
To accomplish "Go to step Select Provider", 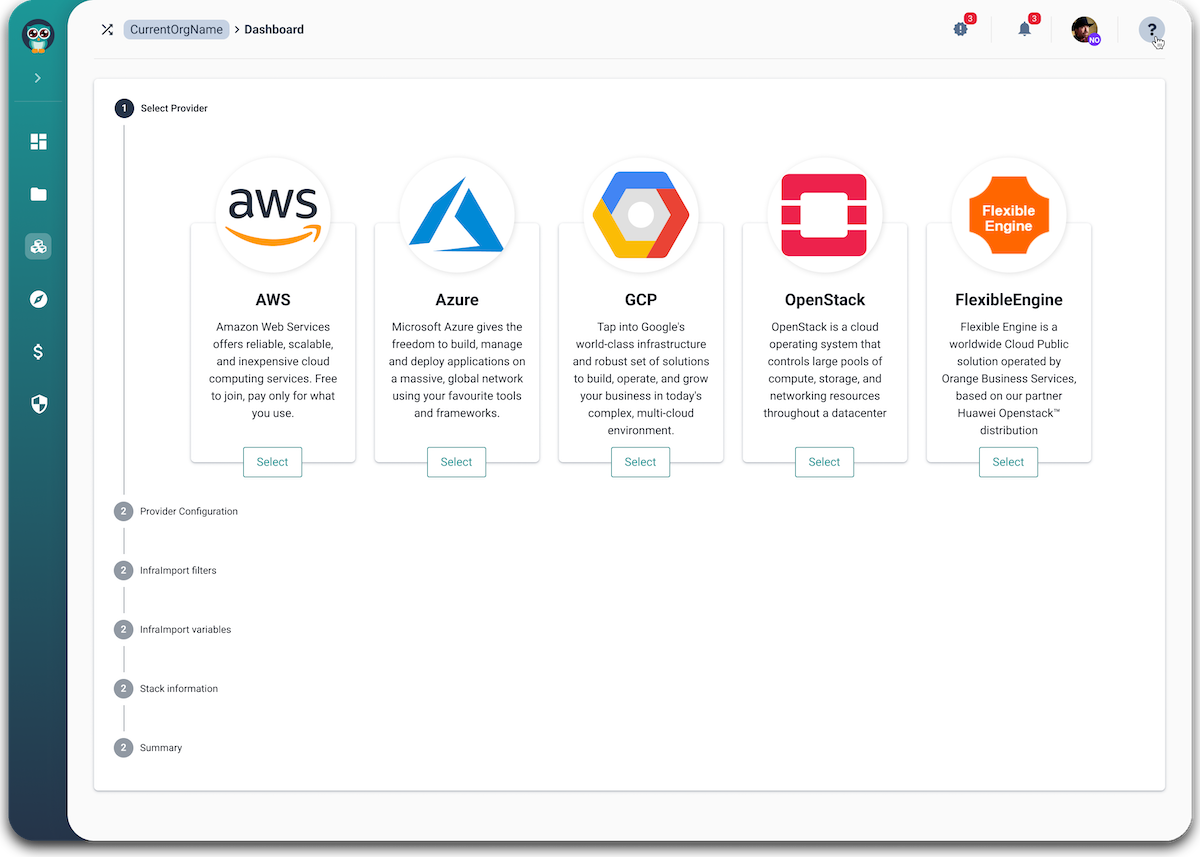I will [x=162, y=108].
